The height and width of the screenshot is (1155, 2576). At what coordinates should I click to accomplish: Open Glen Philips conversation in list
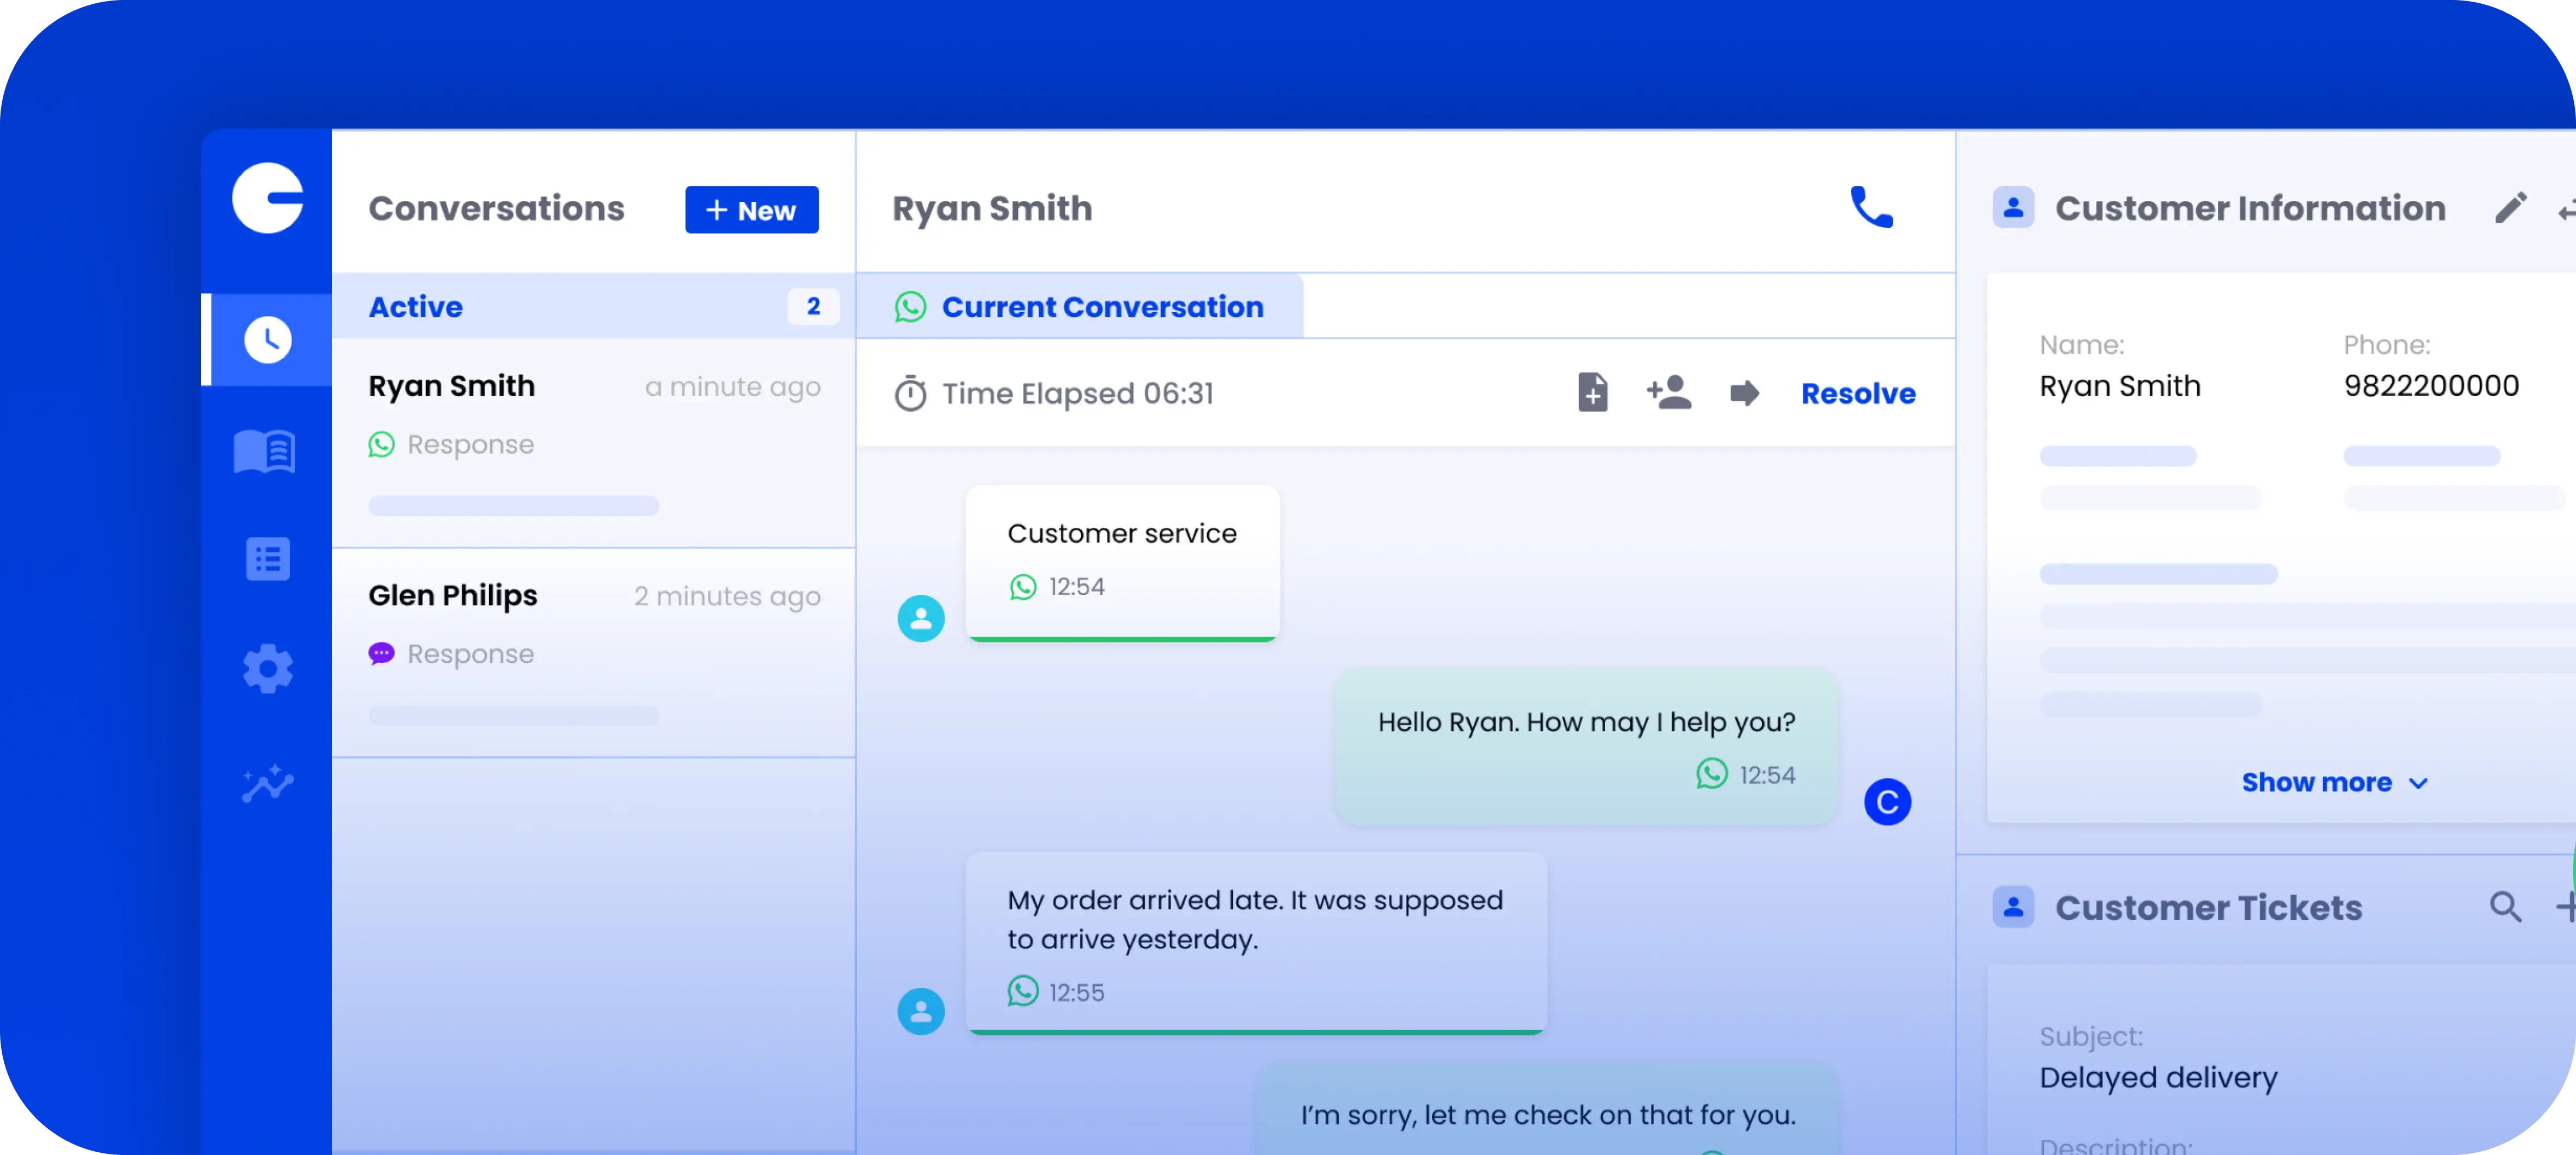coord(594,653)
